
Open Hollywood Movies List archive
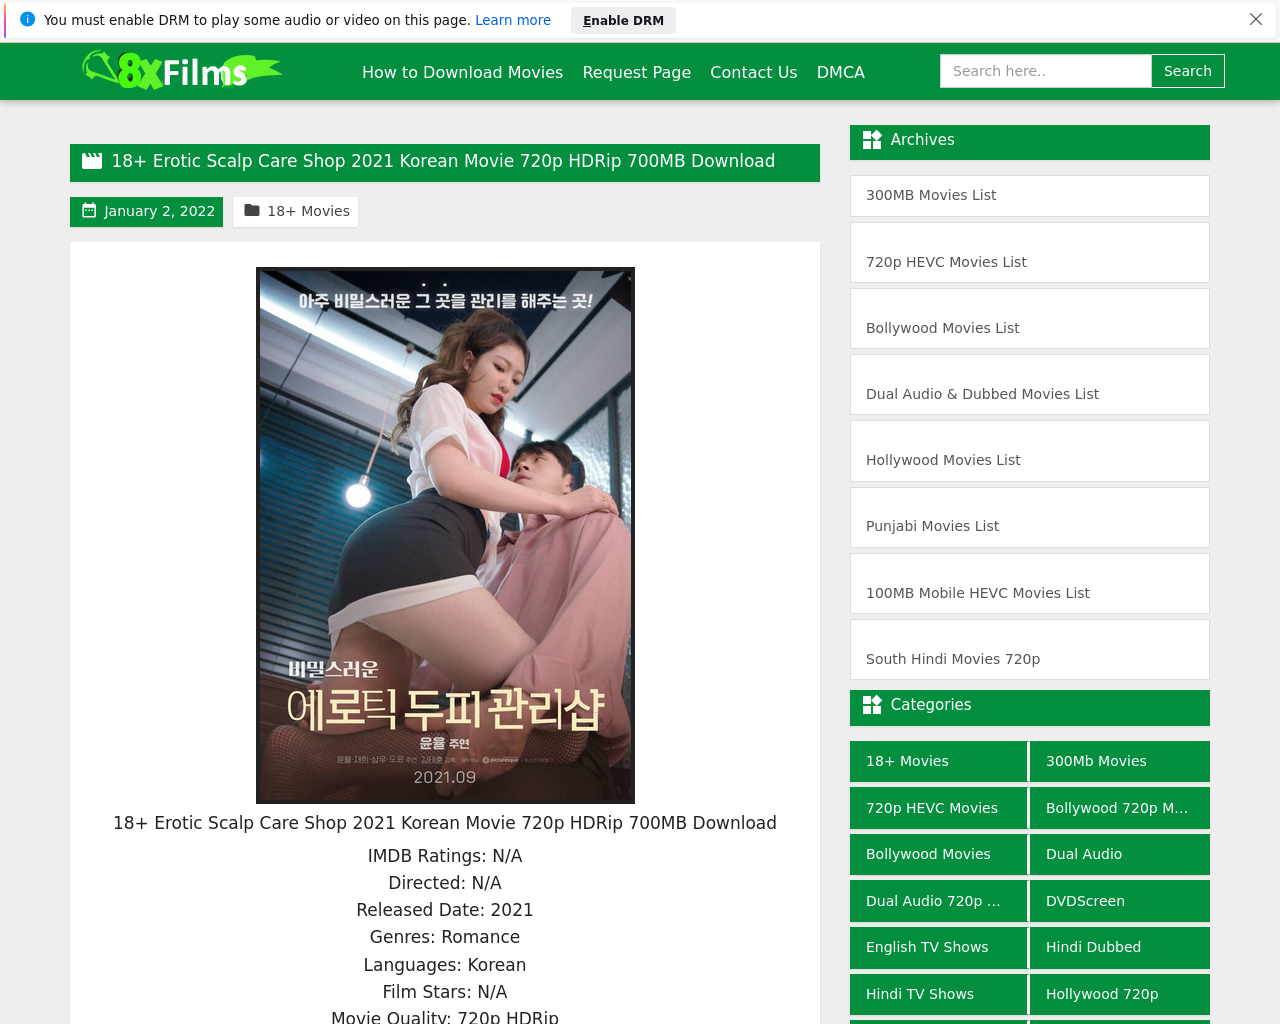pos(1030,451)
